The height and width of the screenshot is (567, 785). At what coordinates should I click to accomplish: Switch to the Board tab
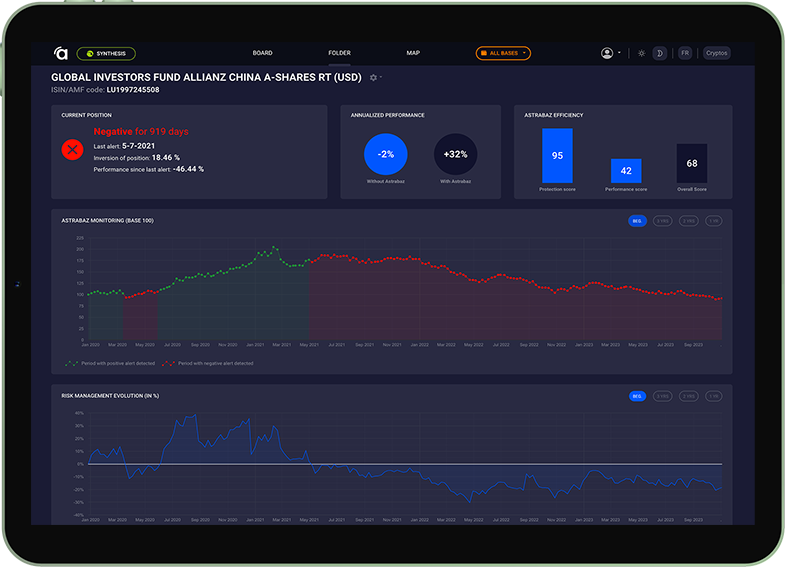262,53
